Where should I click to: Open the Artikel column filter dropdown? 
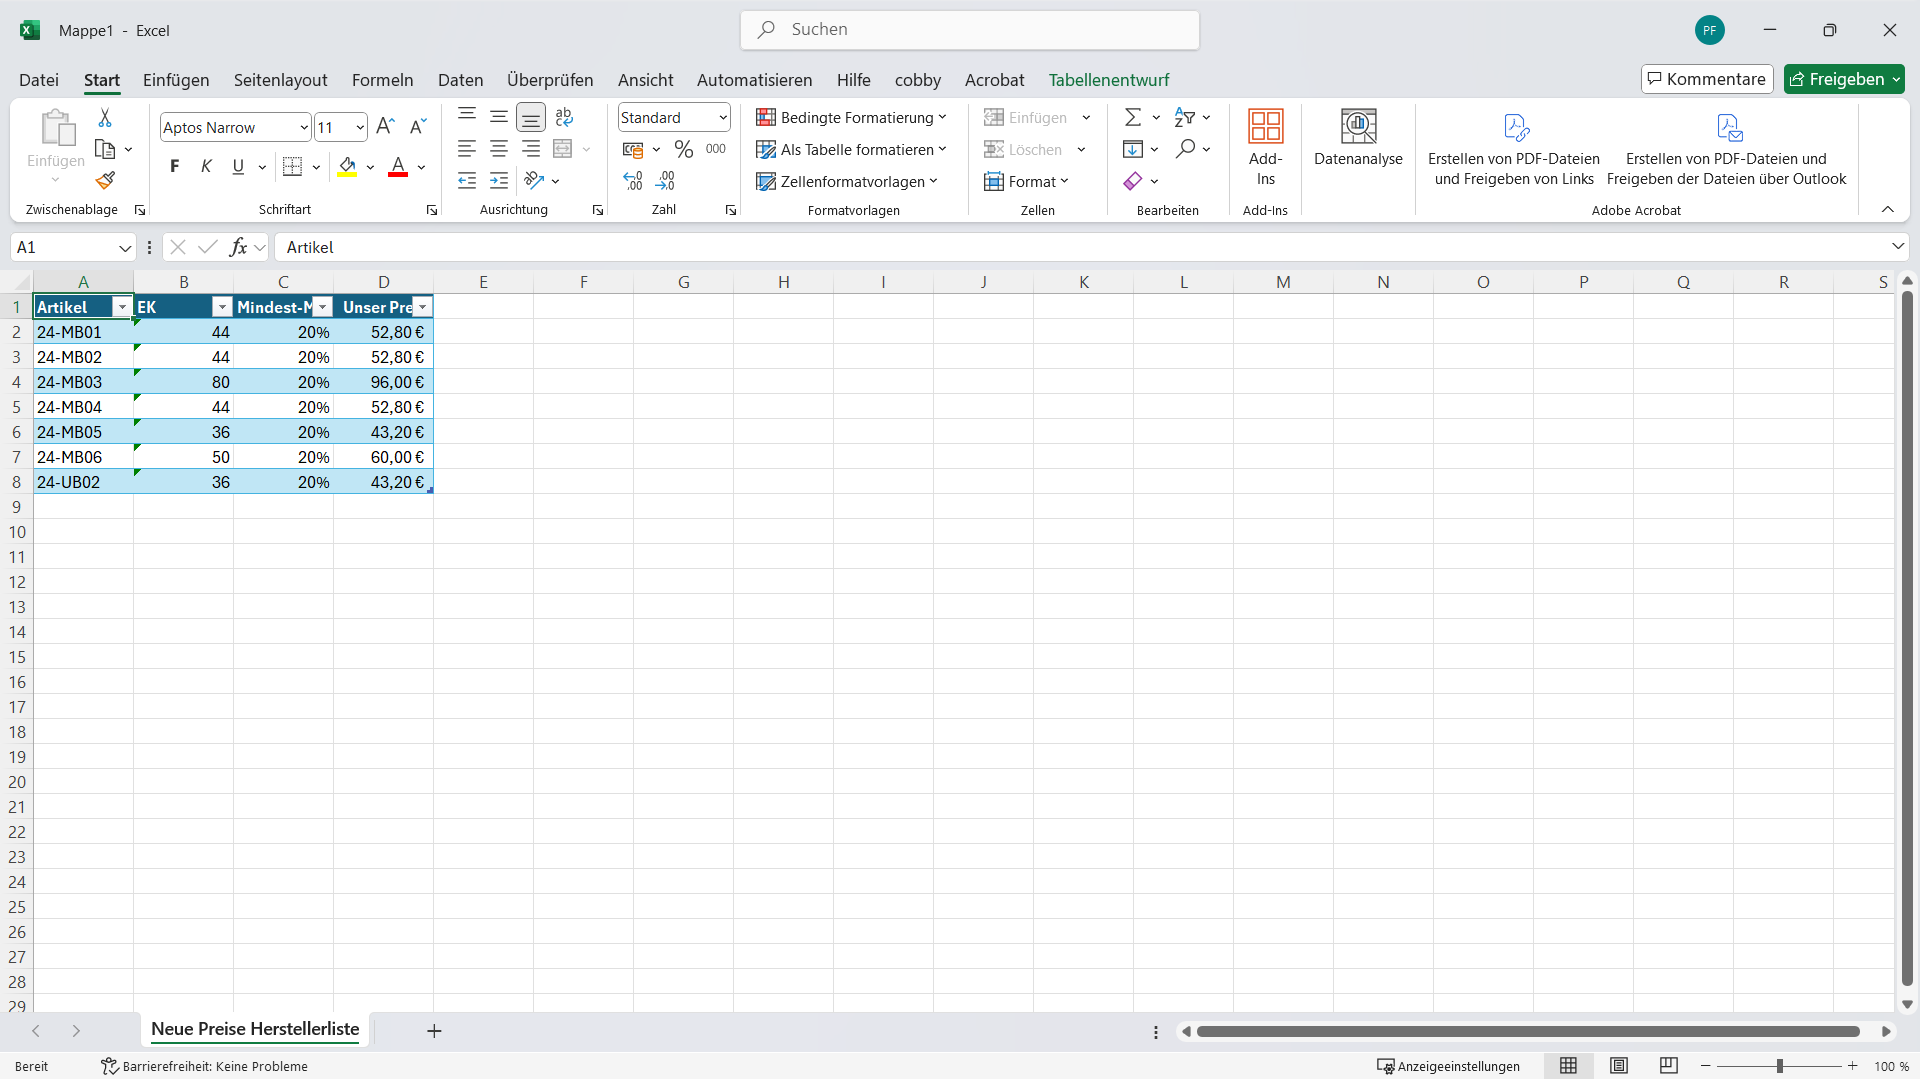(122, 308)
